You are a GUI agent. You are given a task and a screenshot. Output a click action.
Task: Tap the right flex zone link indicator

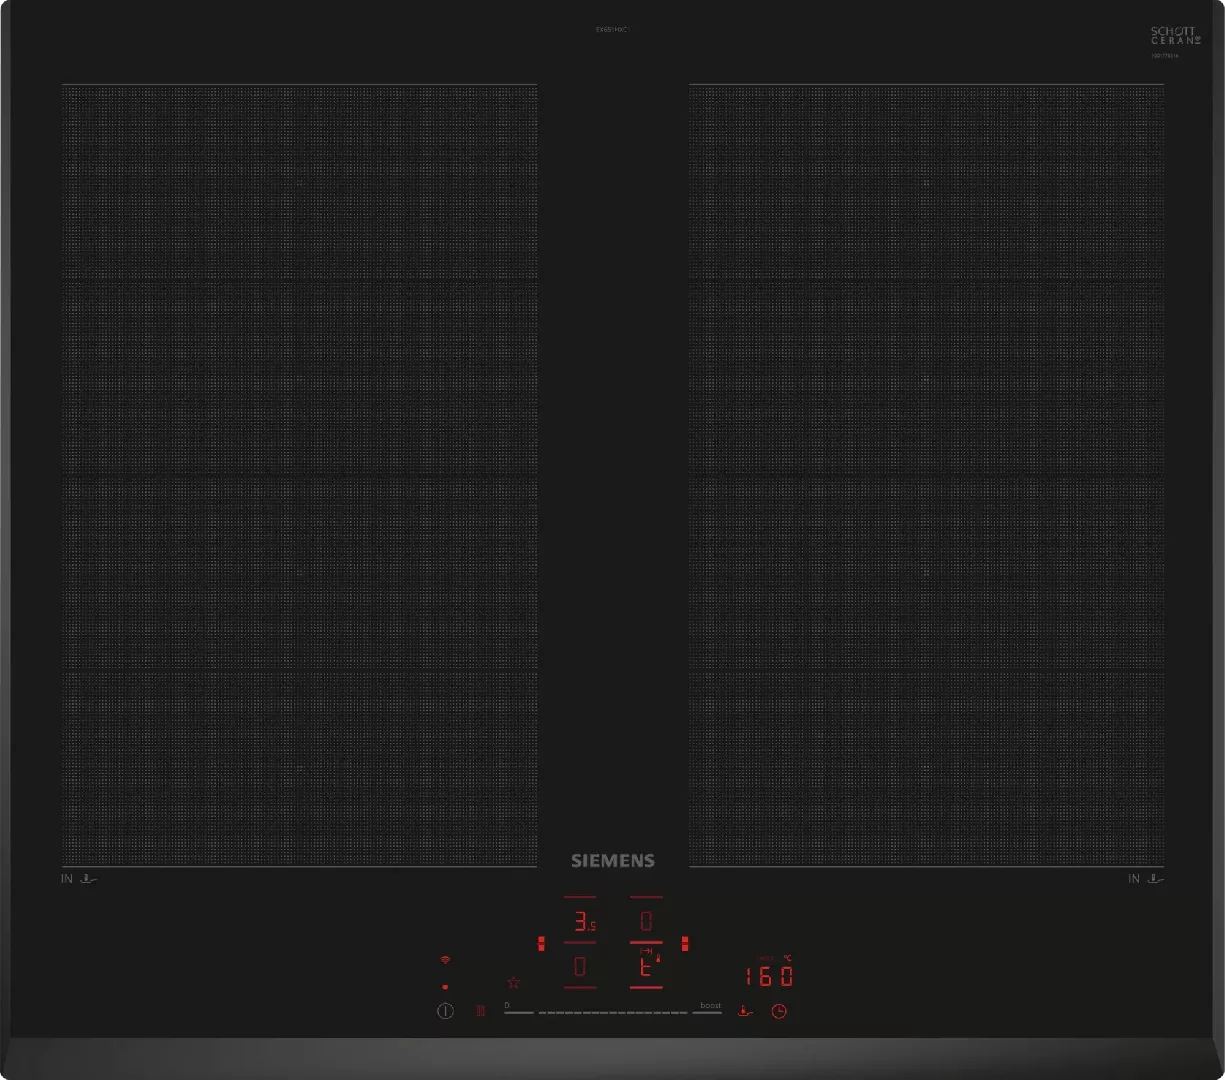click(x=685, y=943)
